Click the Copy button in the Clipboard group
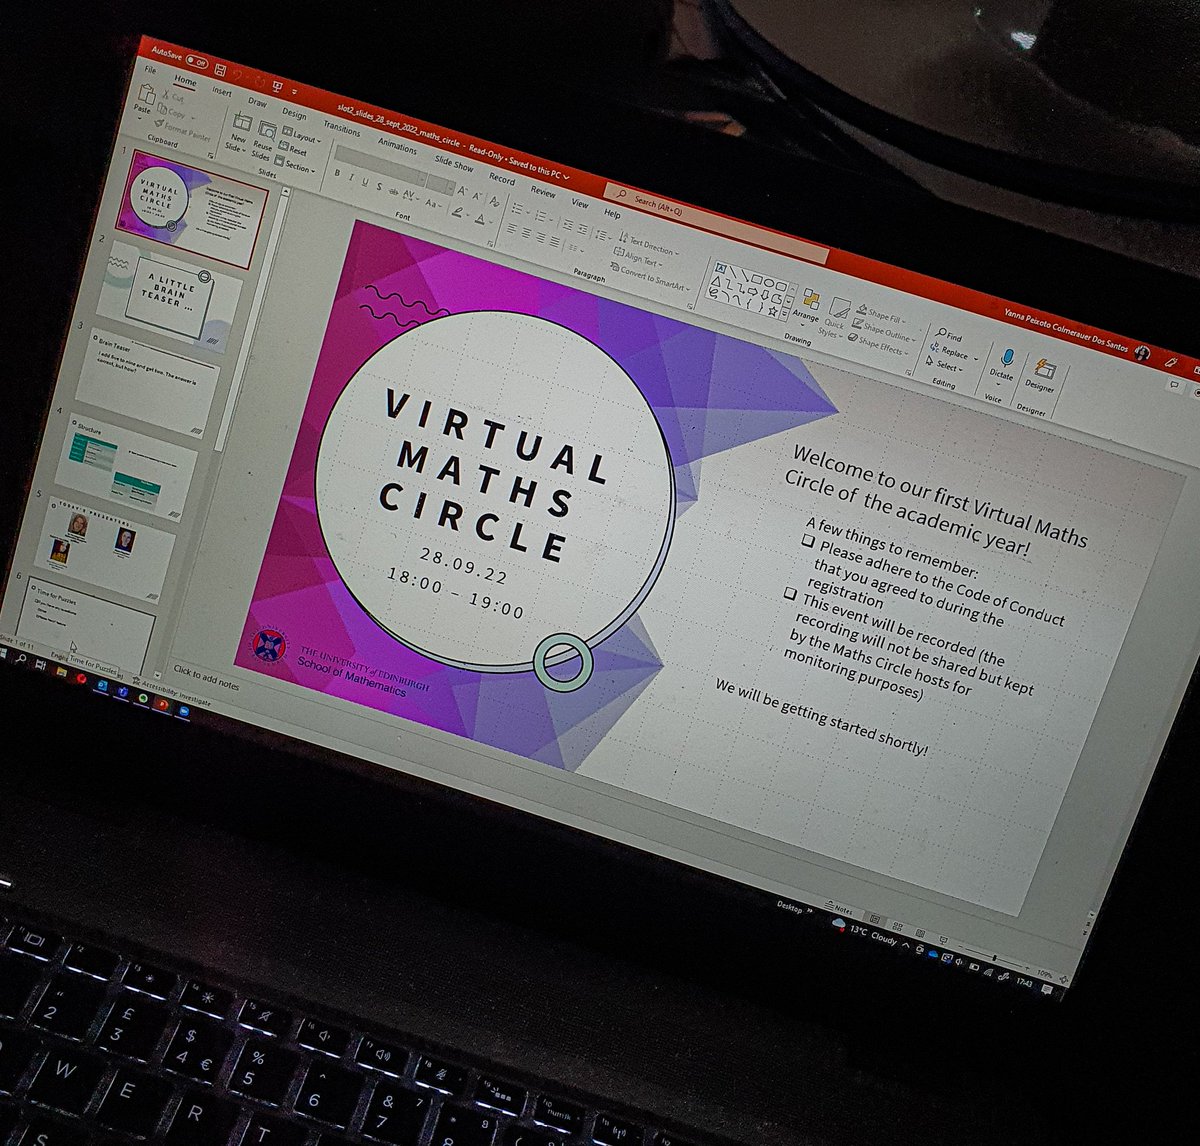 point(172,111)
